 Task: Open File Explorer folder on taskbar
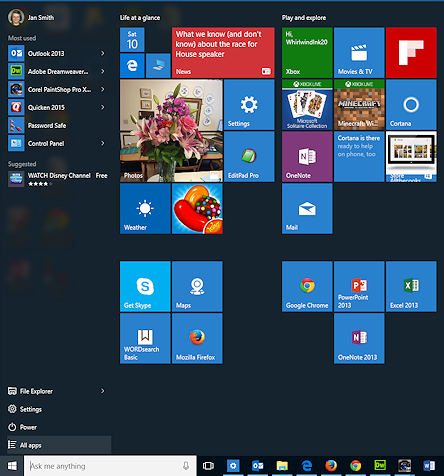(x=282, y=466)
